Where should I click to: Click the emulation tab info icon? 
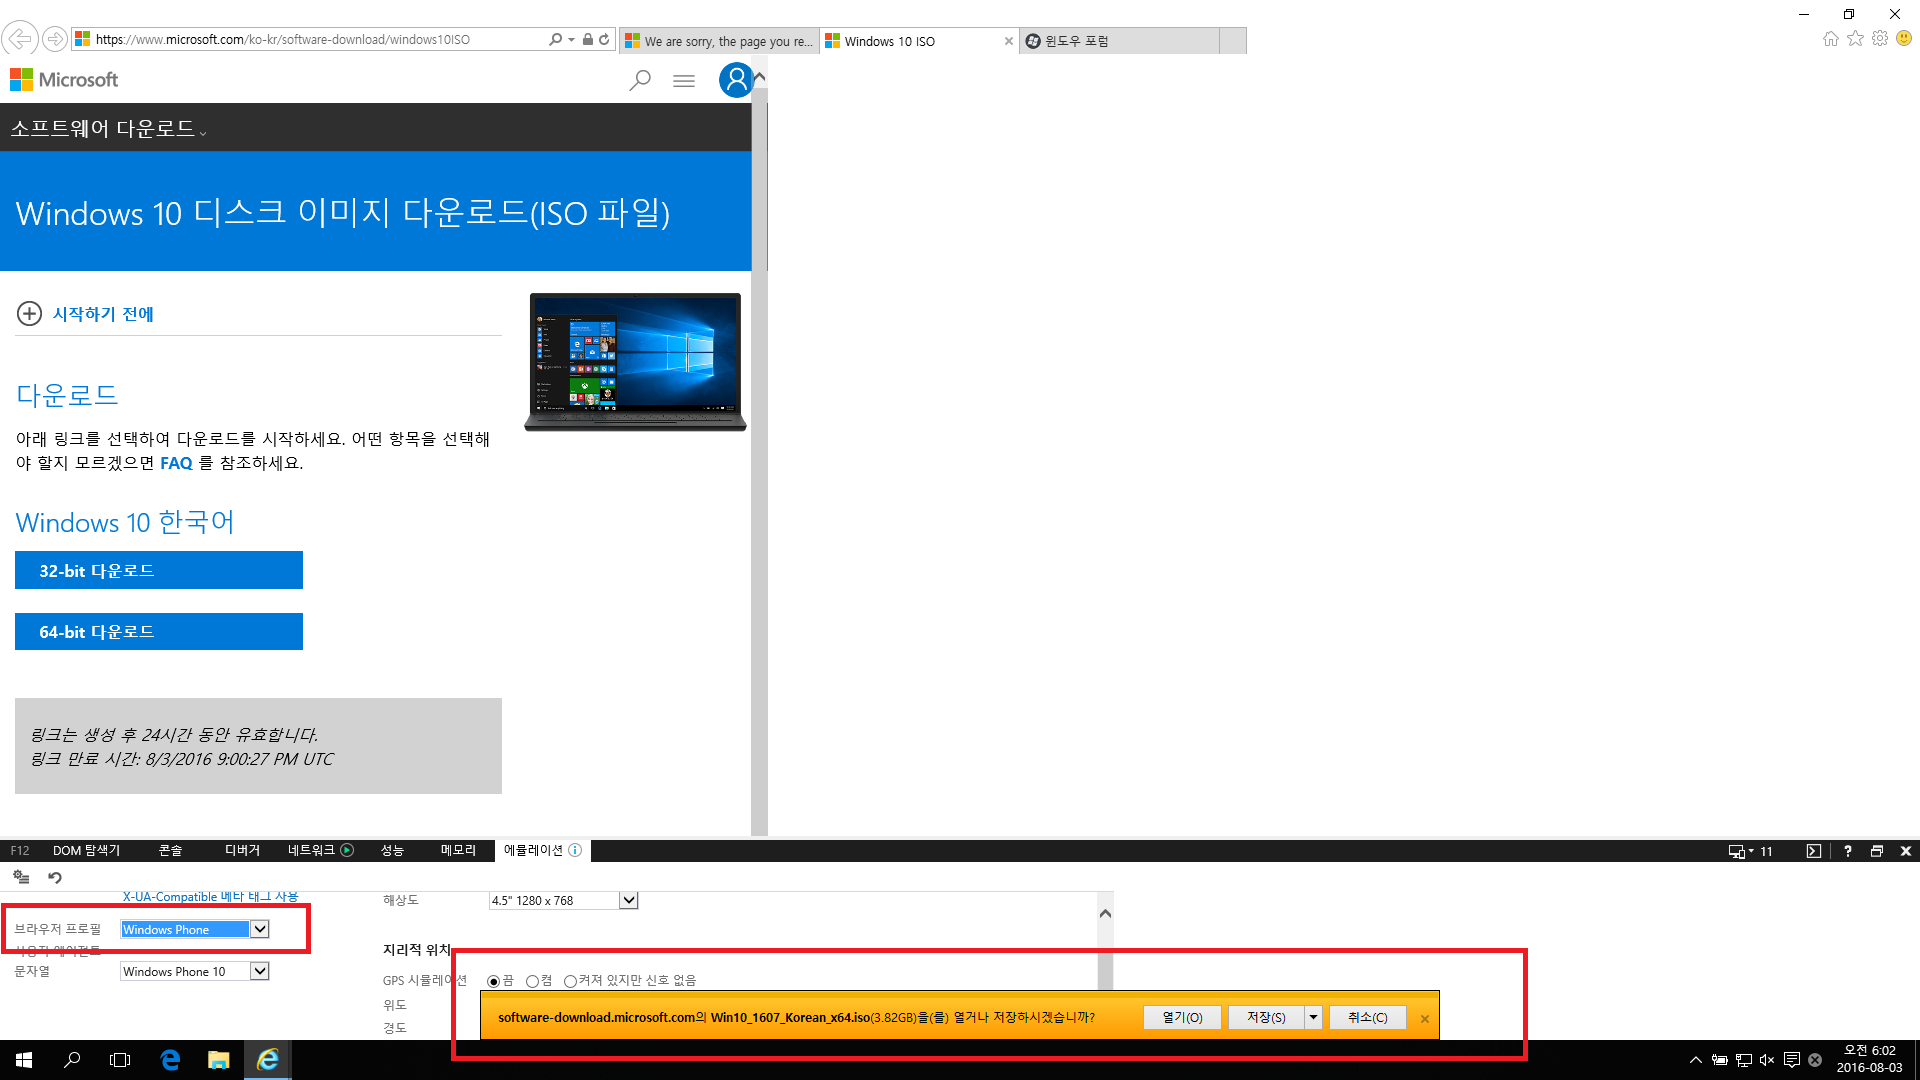click(x=575, y=850)
